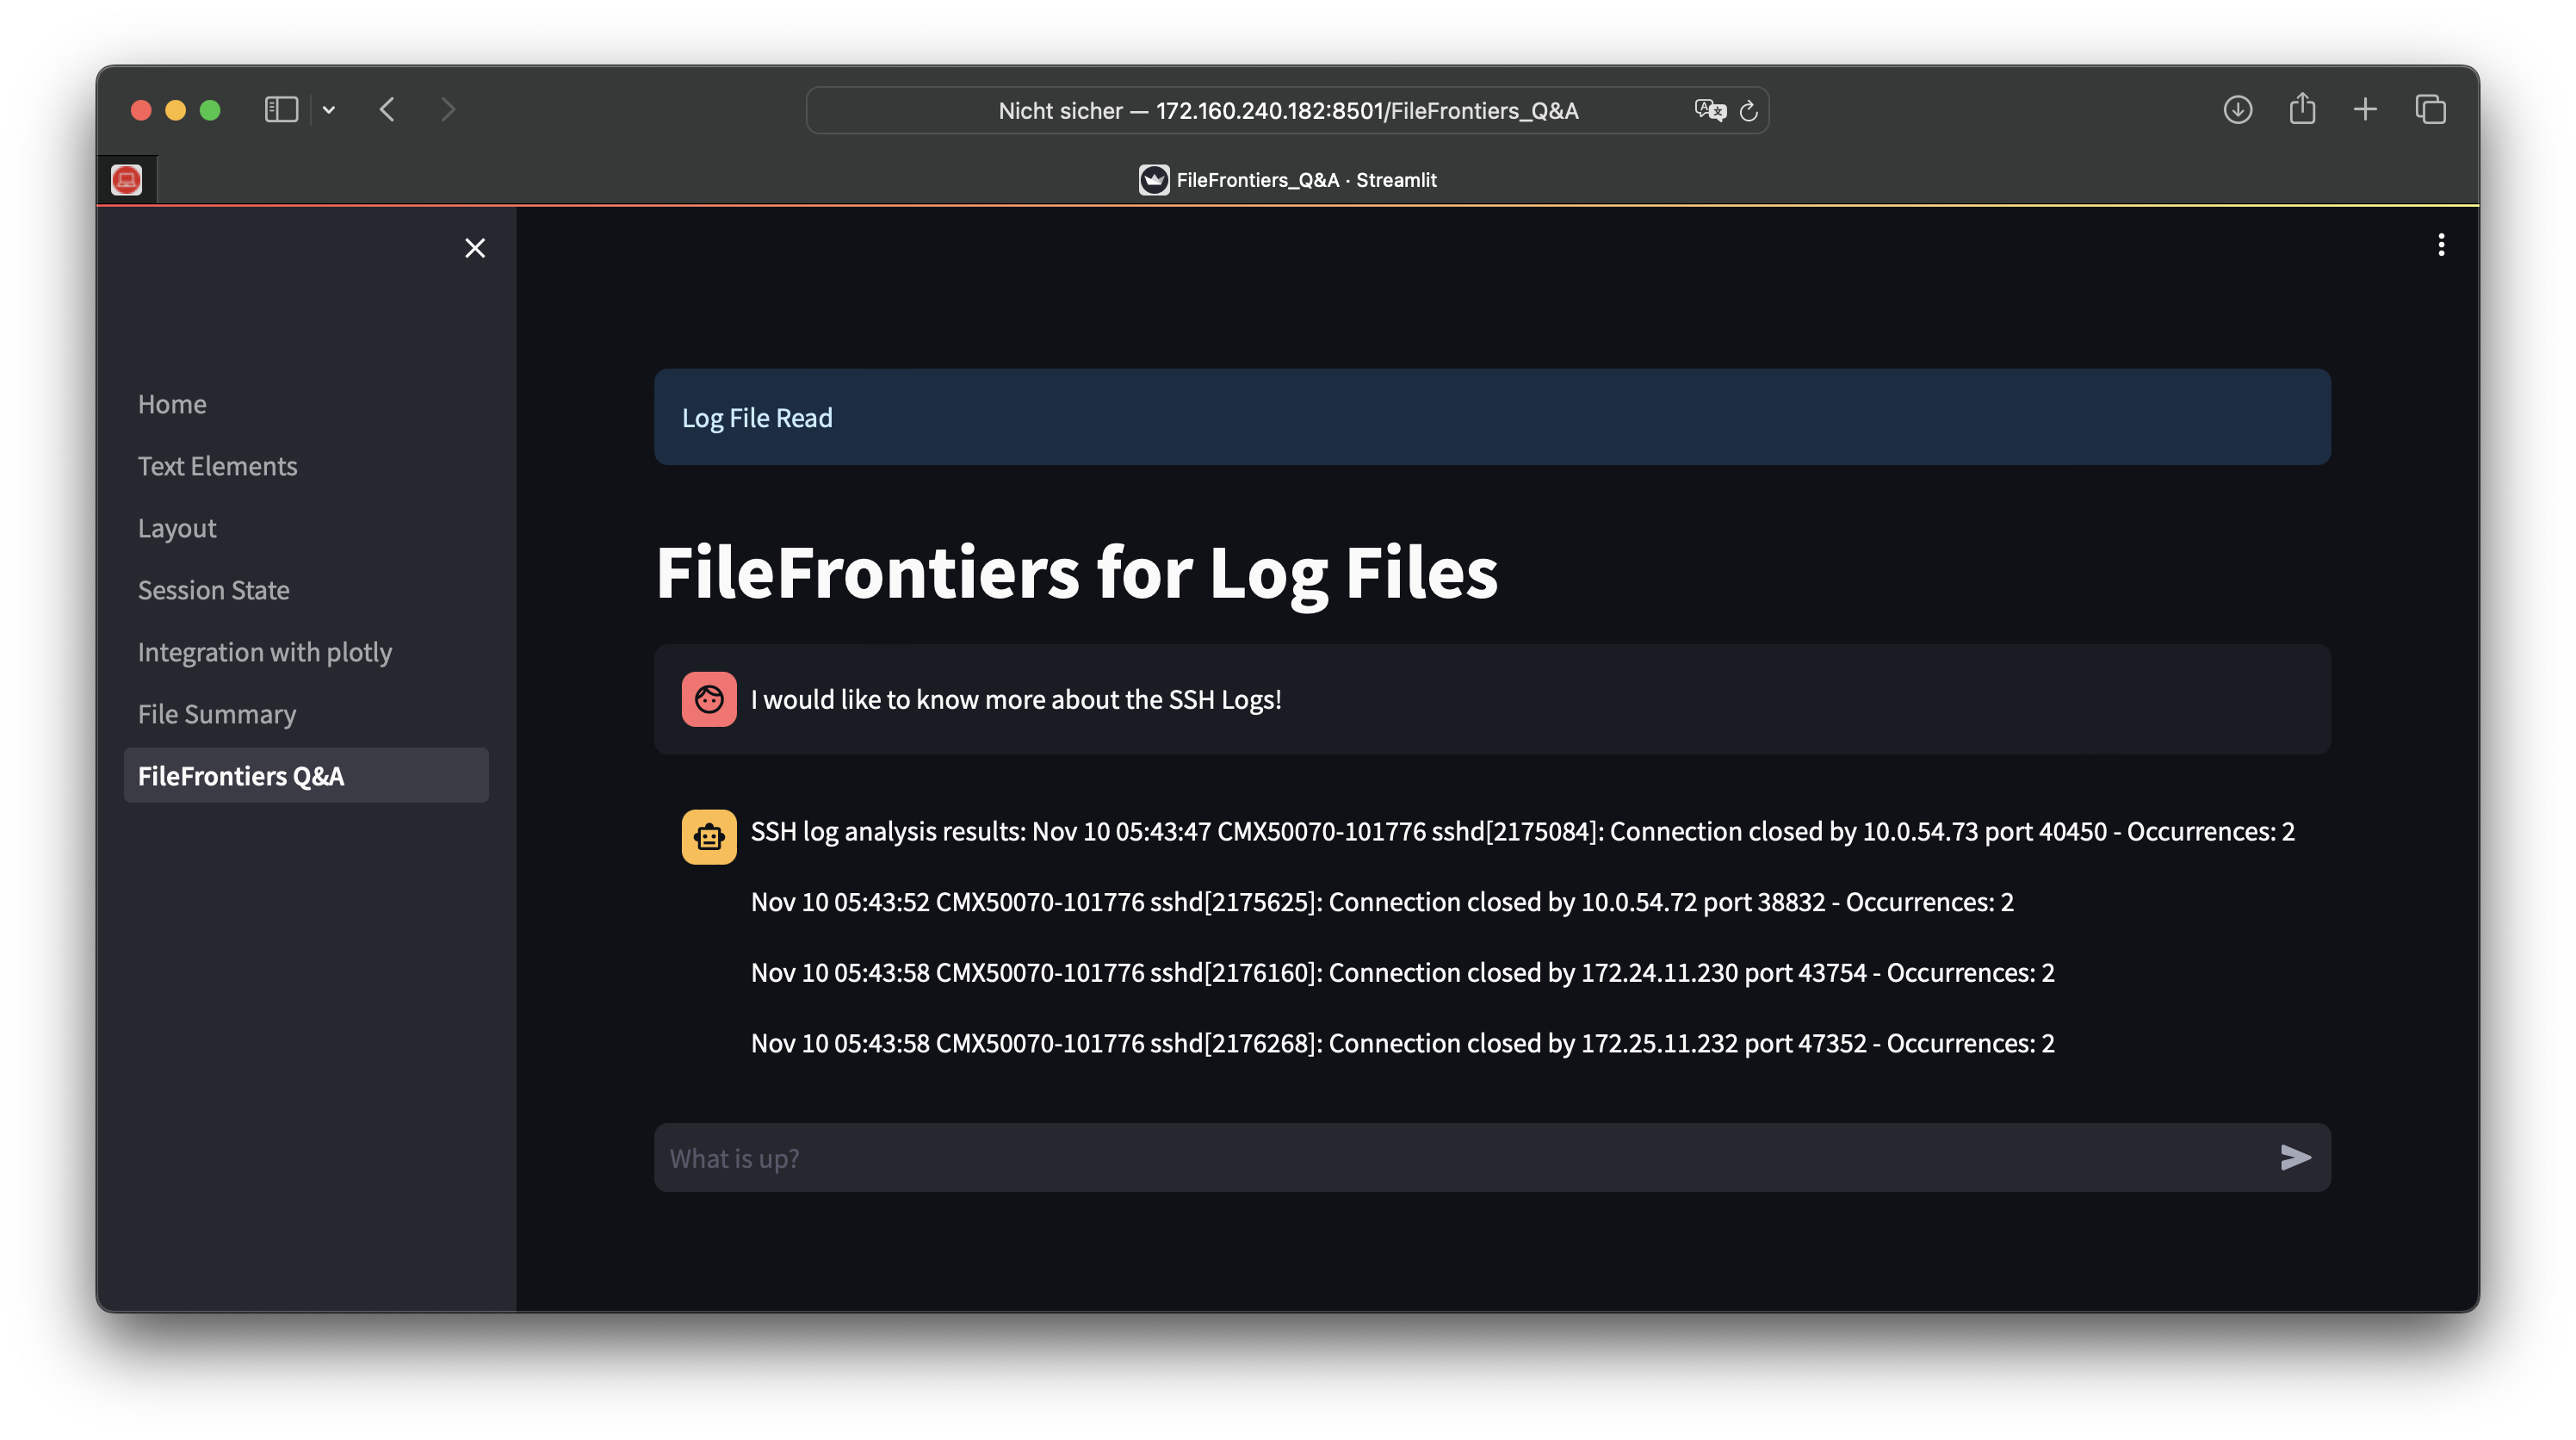This screenshot has width=2576, height=1440.
Task: Open a new tab with plus icon
Action: [x=2365, y=109]
